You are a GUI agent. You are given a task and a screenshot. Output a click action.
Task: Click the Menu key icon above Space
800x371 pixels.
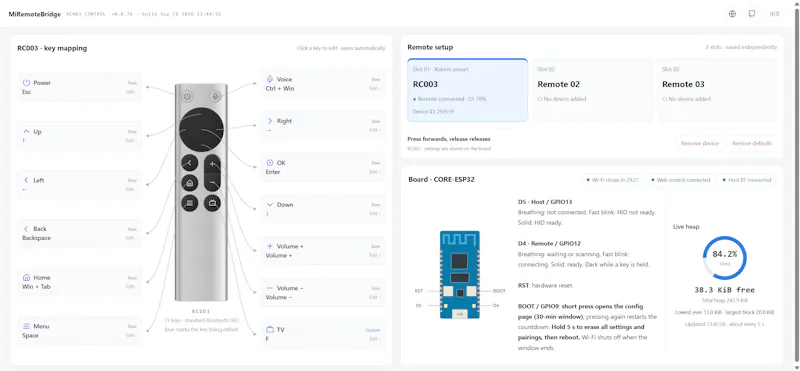tap(27, 326)
